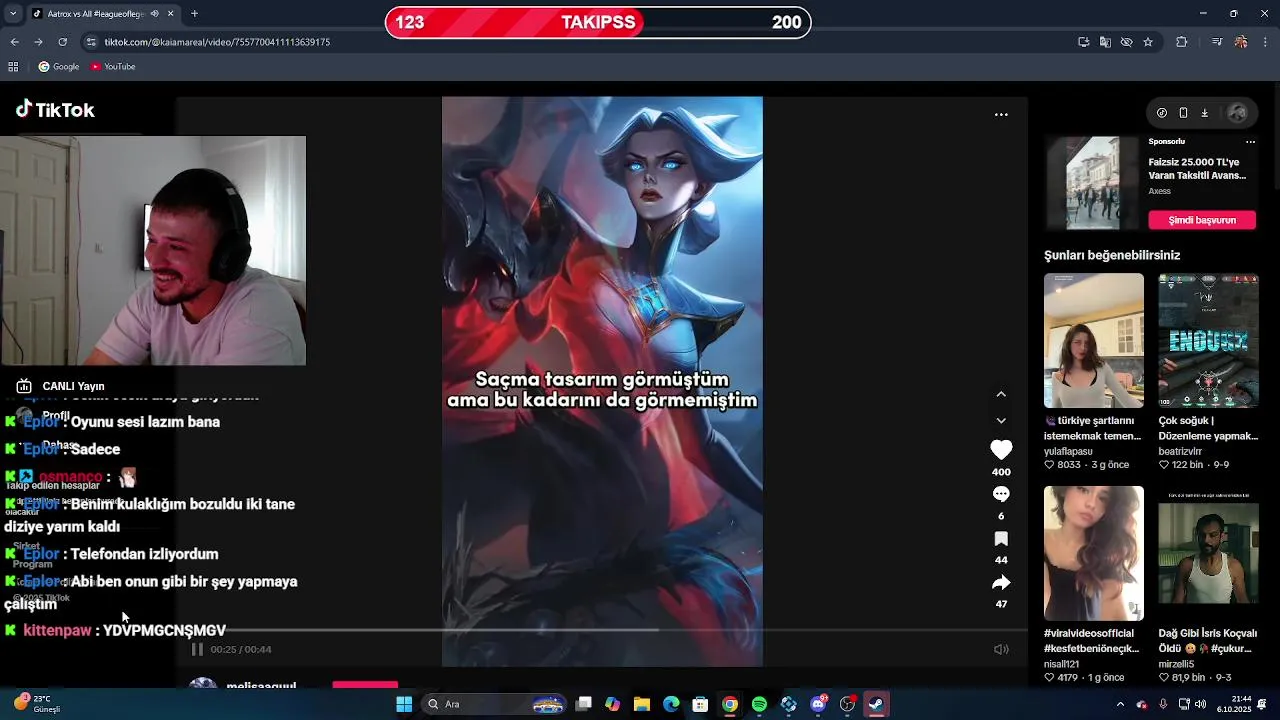This screenshot has width=1280, height=720.
Task: Open Discord from the taskbar
Action: [818, 704]
